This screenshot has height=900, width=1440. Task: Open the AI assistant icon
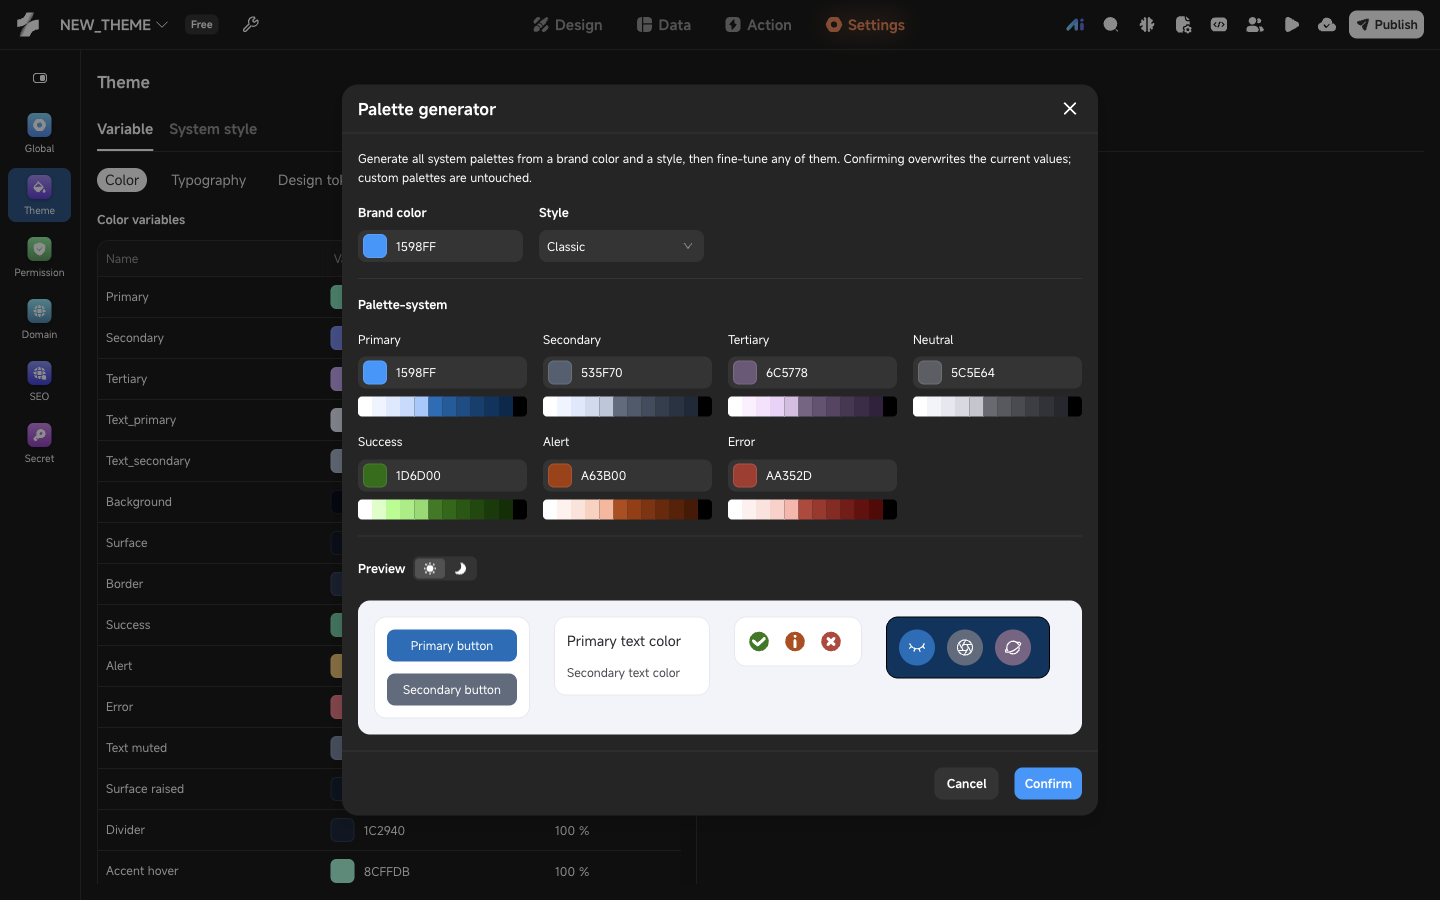(1075, 25)
